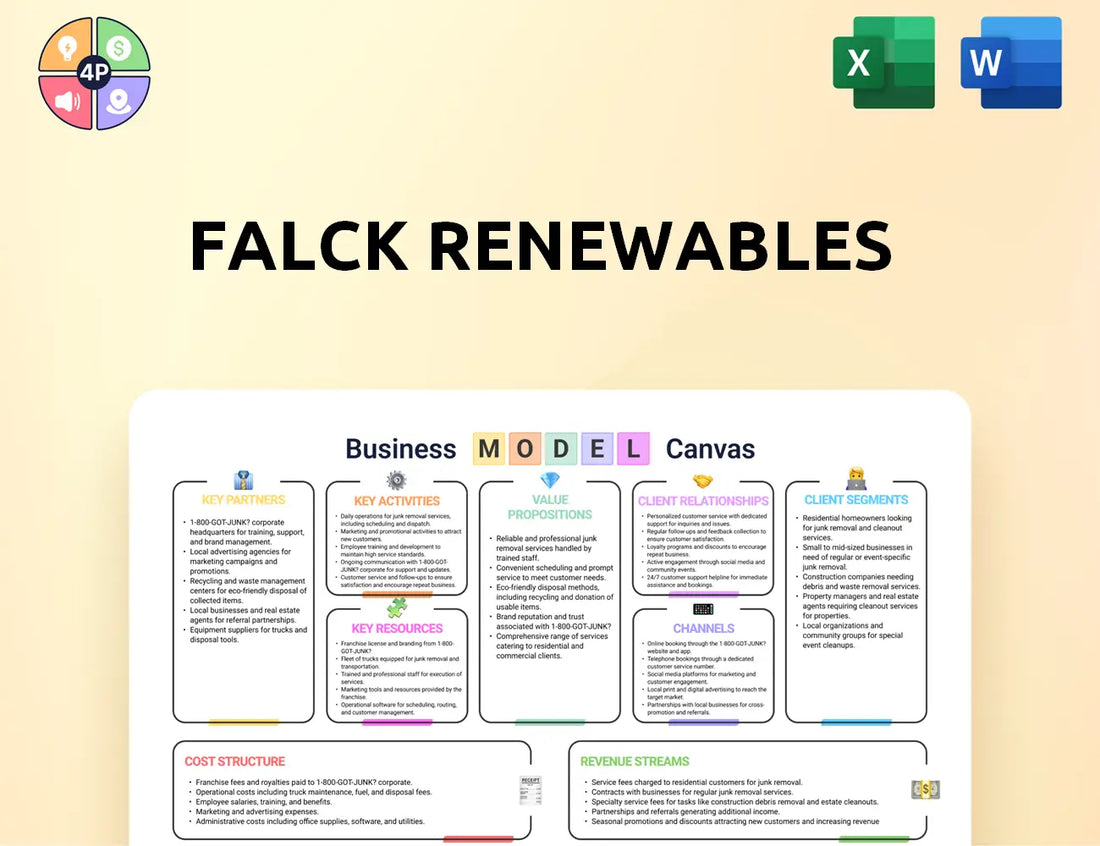Click 'Local advertising agencies' bullet in Key Partners

240,561
